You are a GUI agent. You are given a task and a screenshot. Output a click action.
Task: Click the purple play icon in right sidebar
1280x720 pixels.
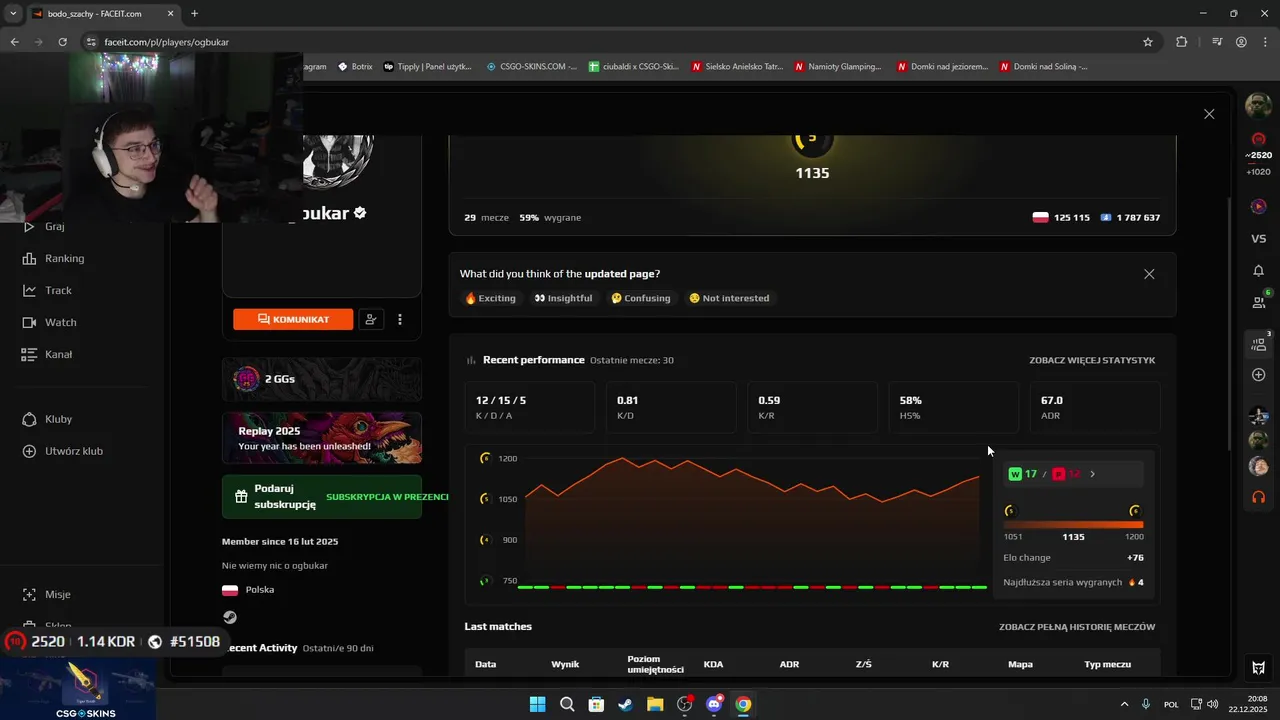[x=1259, y=206]
